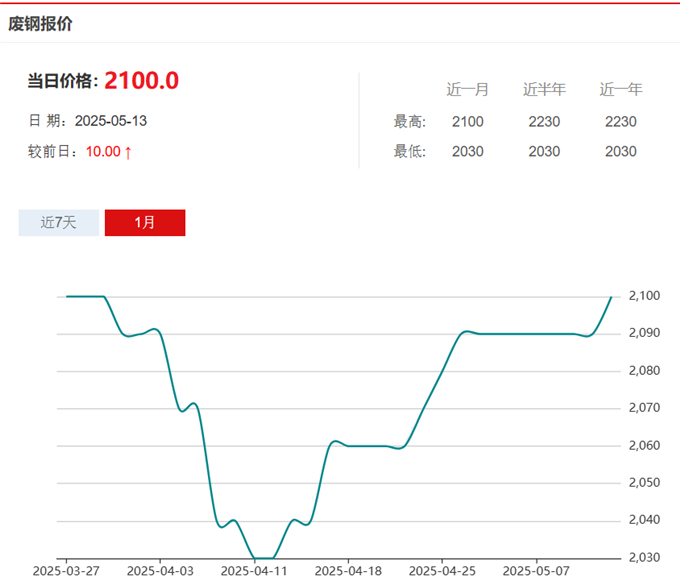
Task: Click the 近一月 column header
Action: click(x=468, y=89)
